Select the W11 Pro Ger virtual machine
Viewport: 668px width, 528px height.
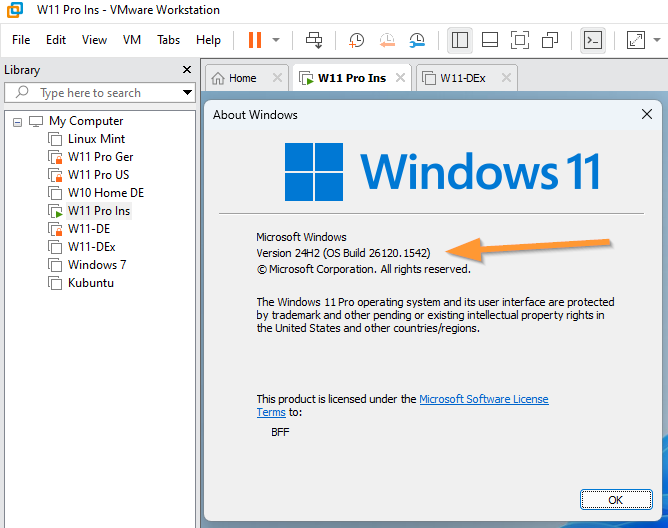(x=101, y=157)
